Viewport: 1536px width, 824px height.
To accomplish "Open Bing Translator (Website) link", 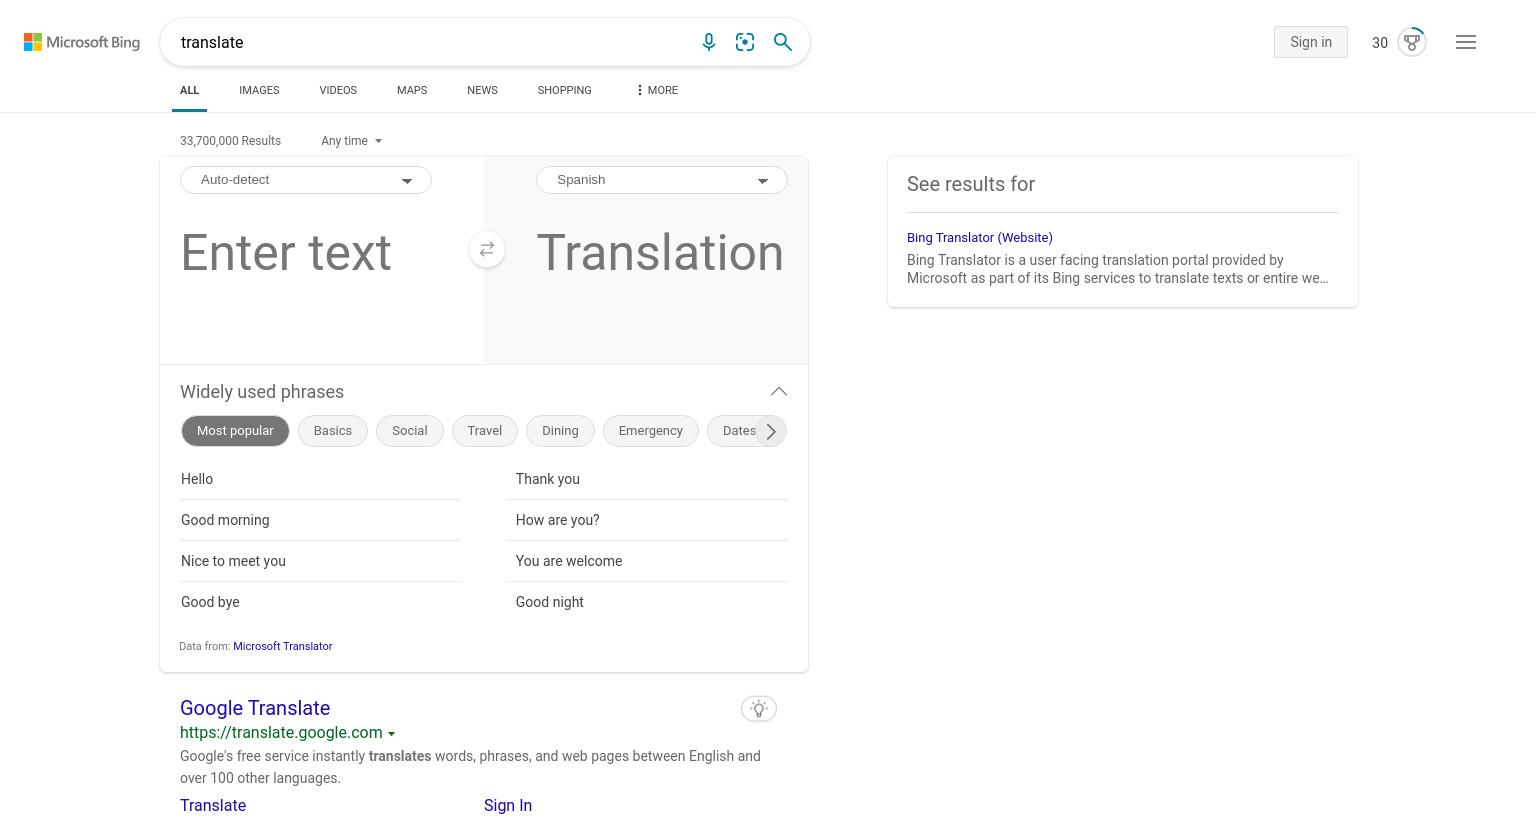I will (980, 238).
